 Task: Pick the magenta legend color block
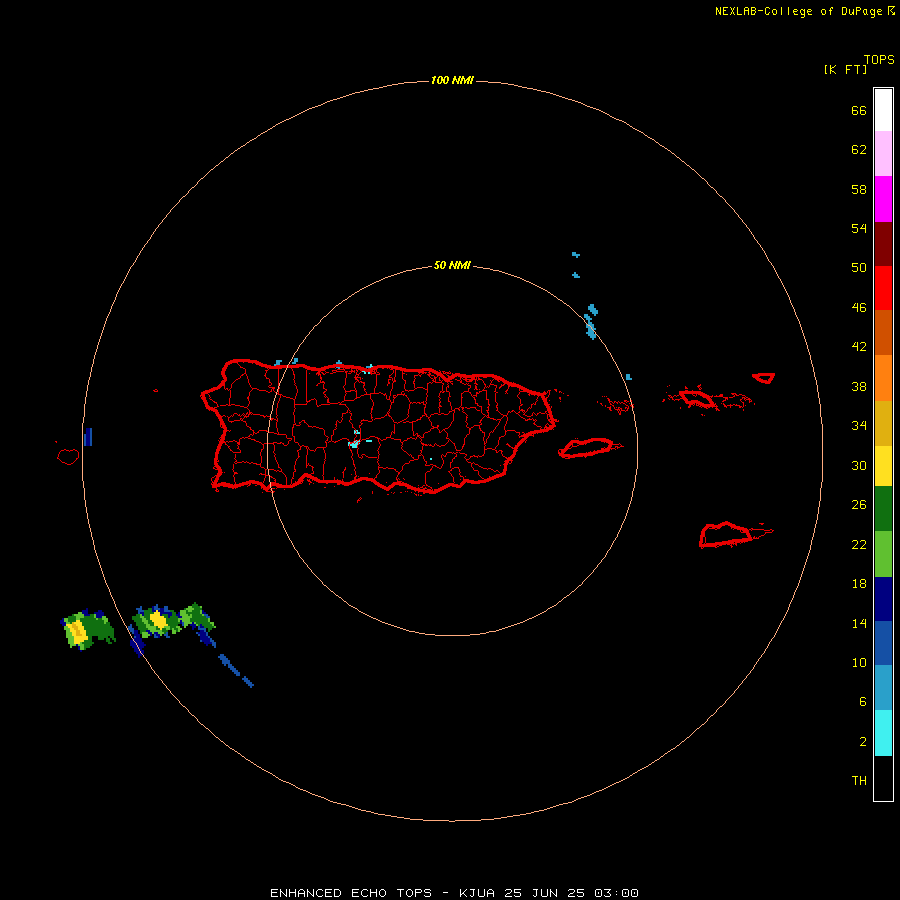[x=883, y=199]
